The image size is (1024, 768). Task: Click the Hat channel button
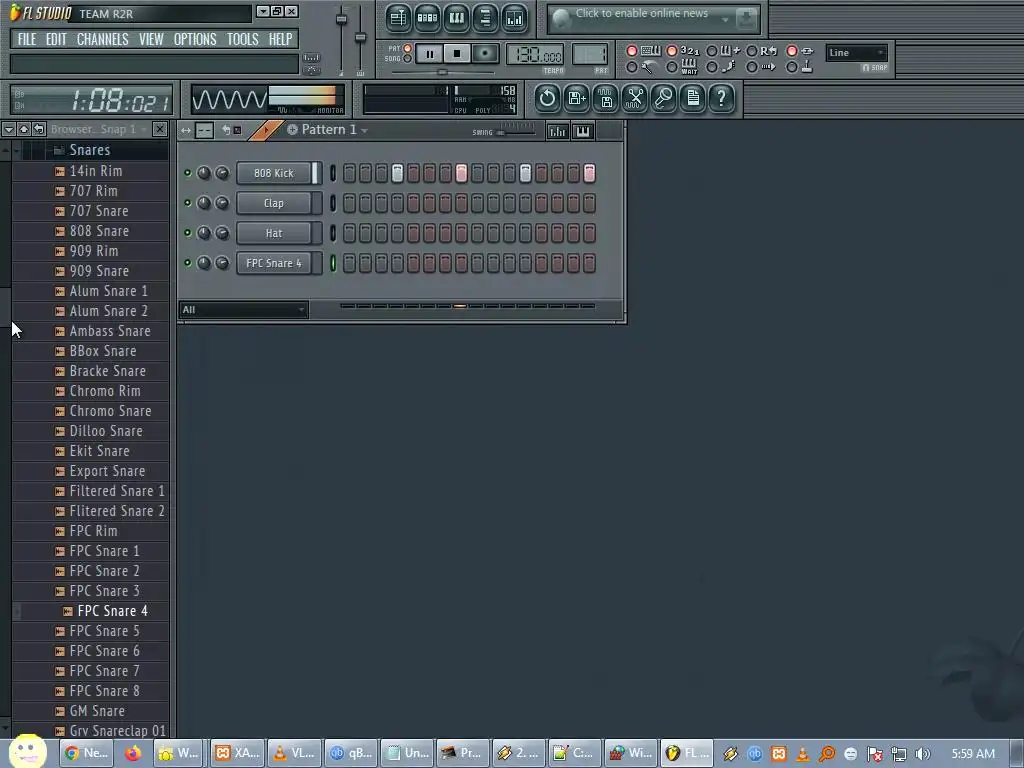point(274,233)
